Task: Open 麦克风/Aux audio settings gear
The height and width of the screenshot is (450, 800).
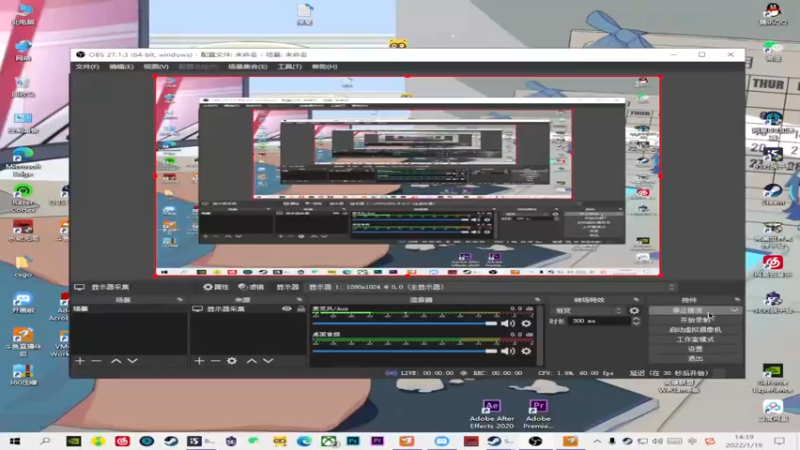Action: 526,323
